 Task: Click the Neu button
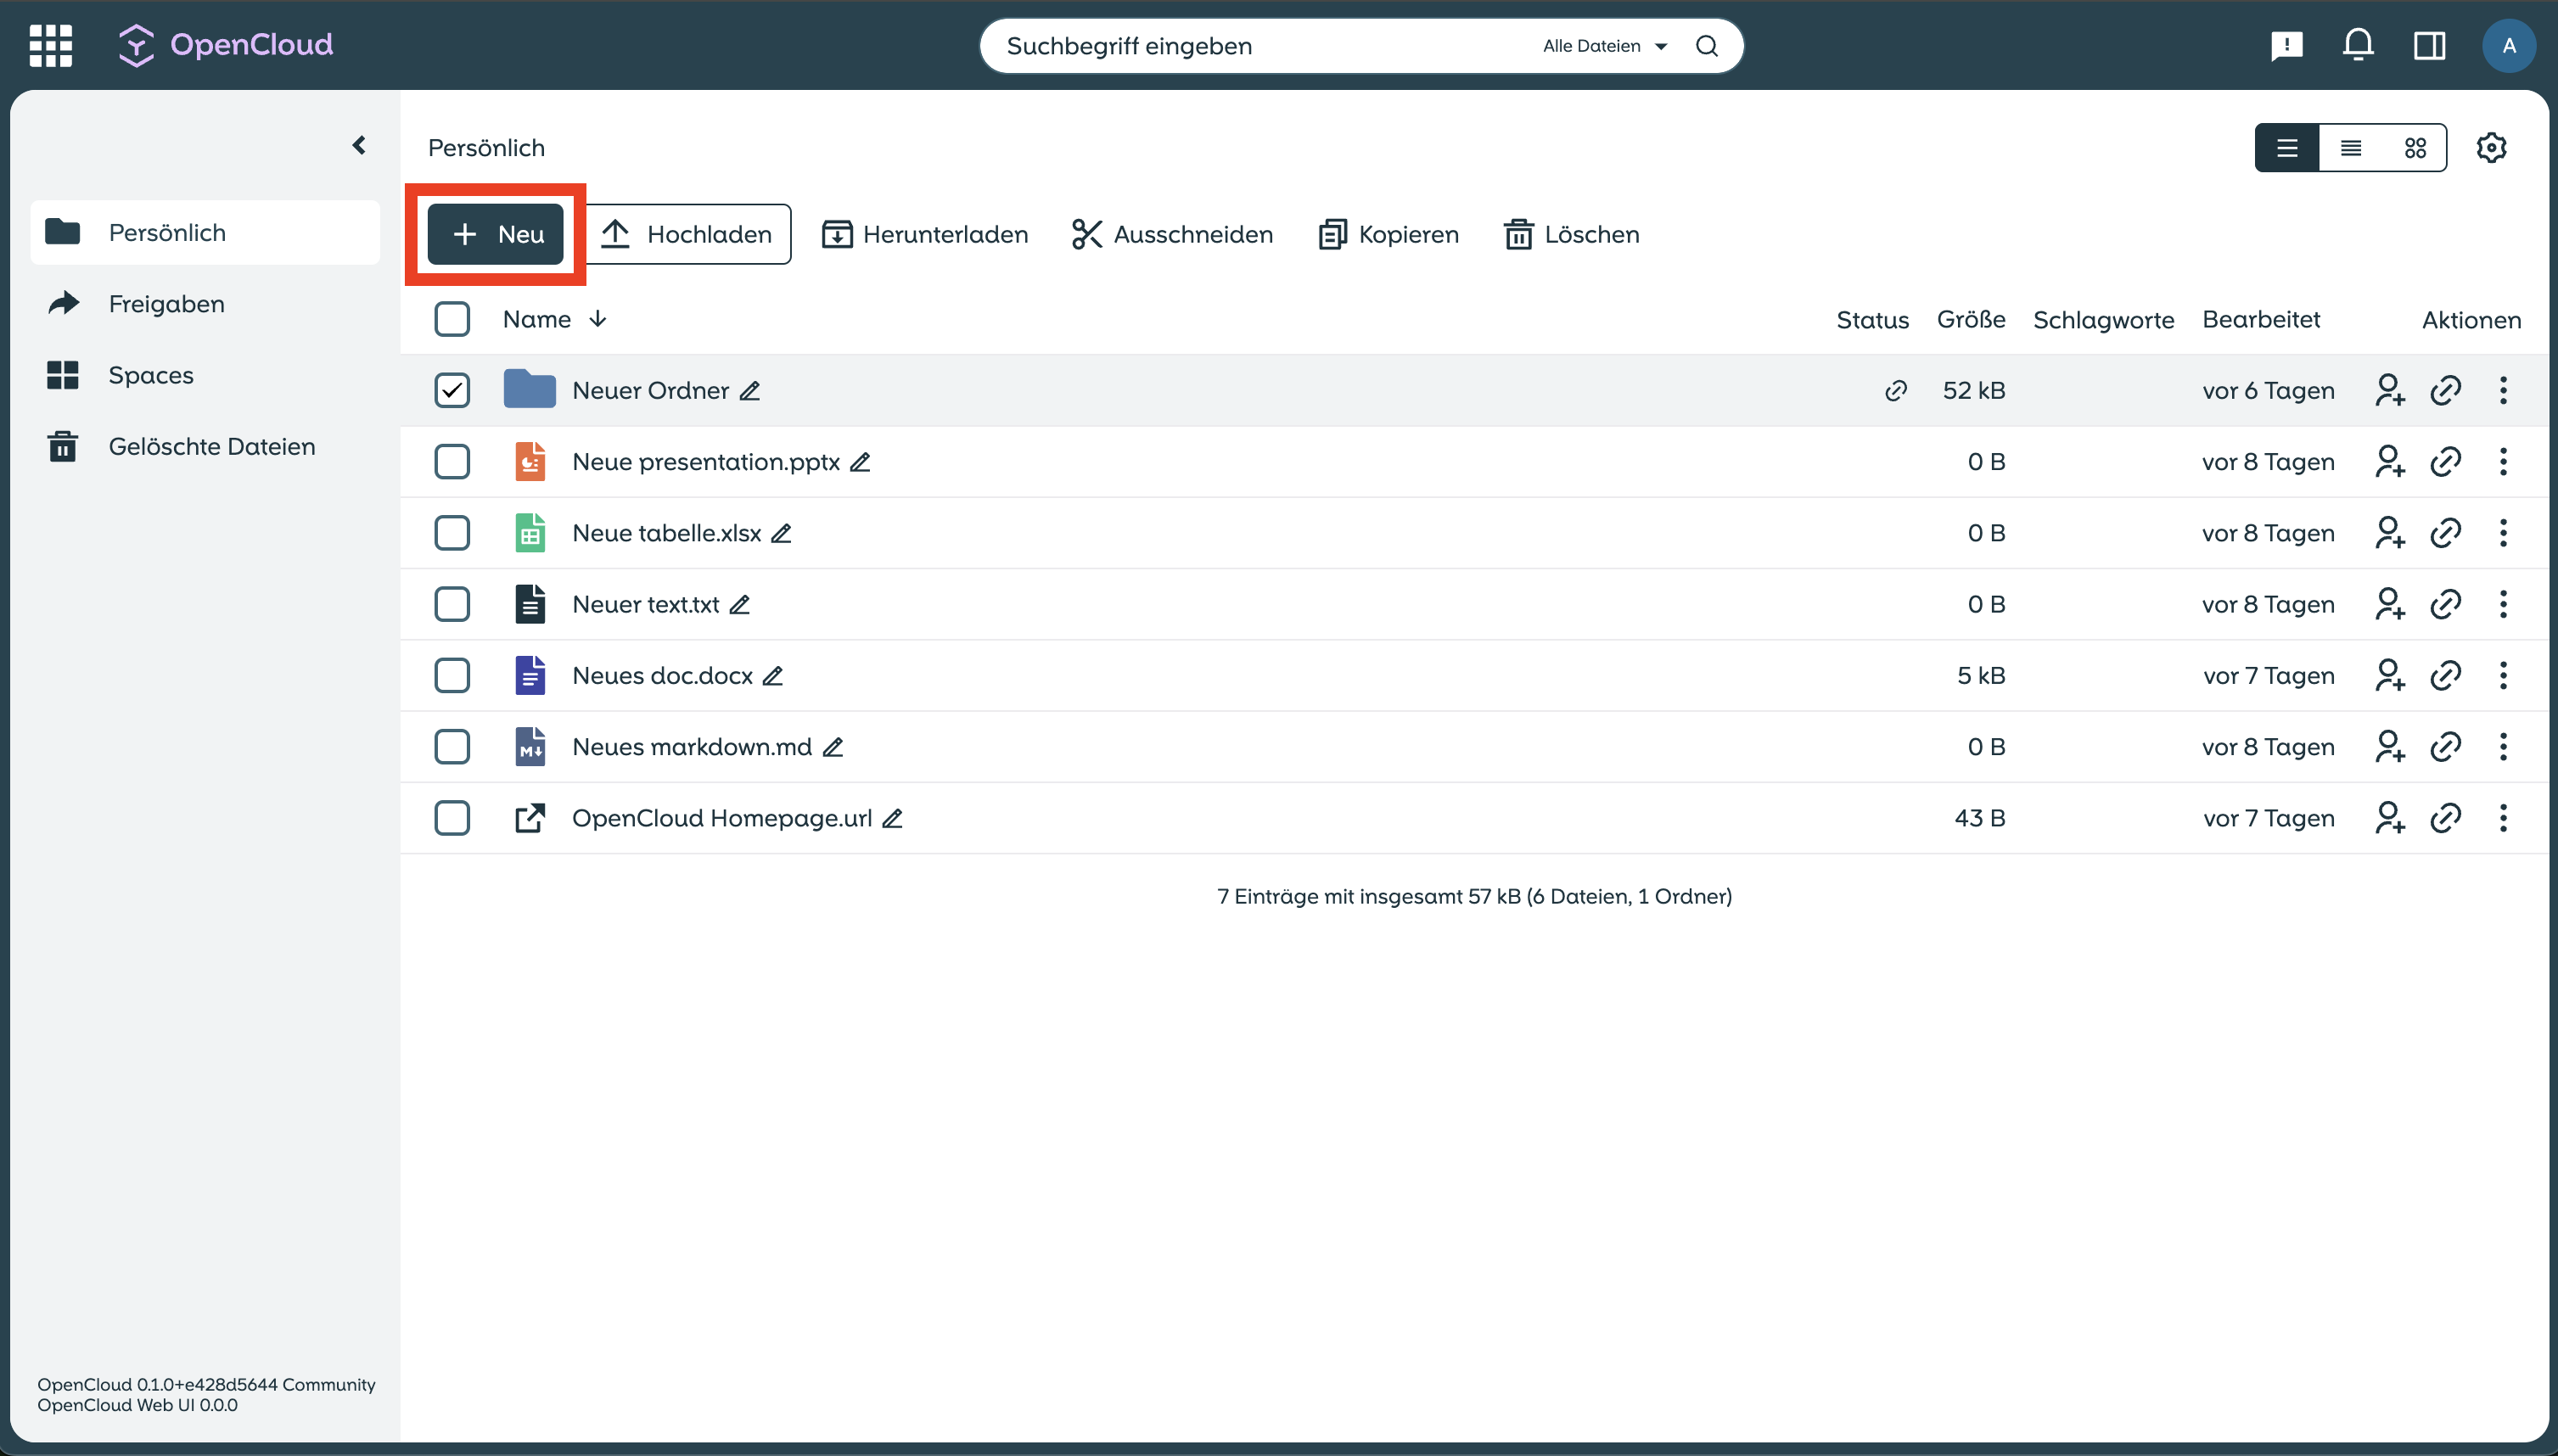[x=496, y=234]
